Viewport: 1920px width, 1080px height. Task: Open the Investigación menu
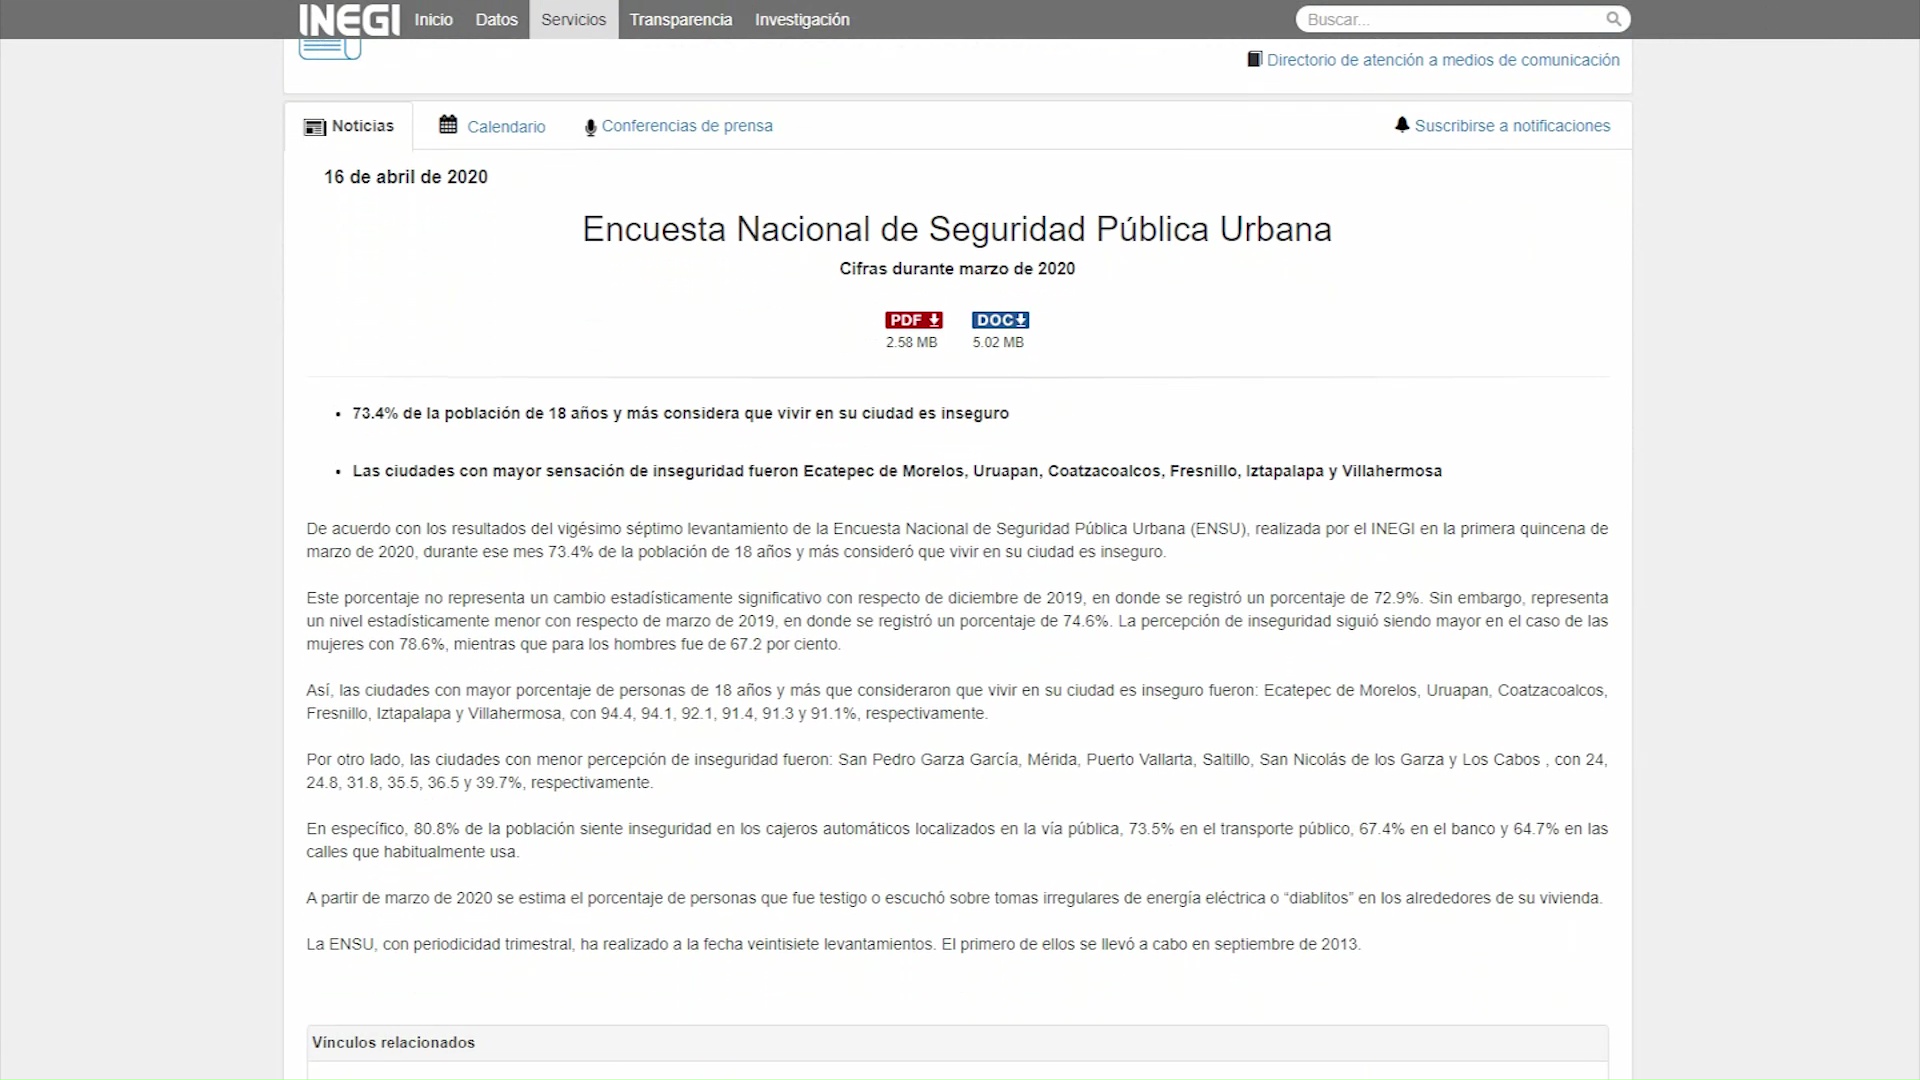pyautogui.click(x=802, y=19)
